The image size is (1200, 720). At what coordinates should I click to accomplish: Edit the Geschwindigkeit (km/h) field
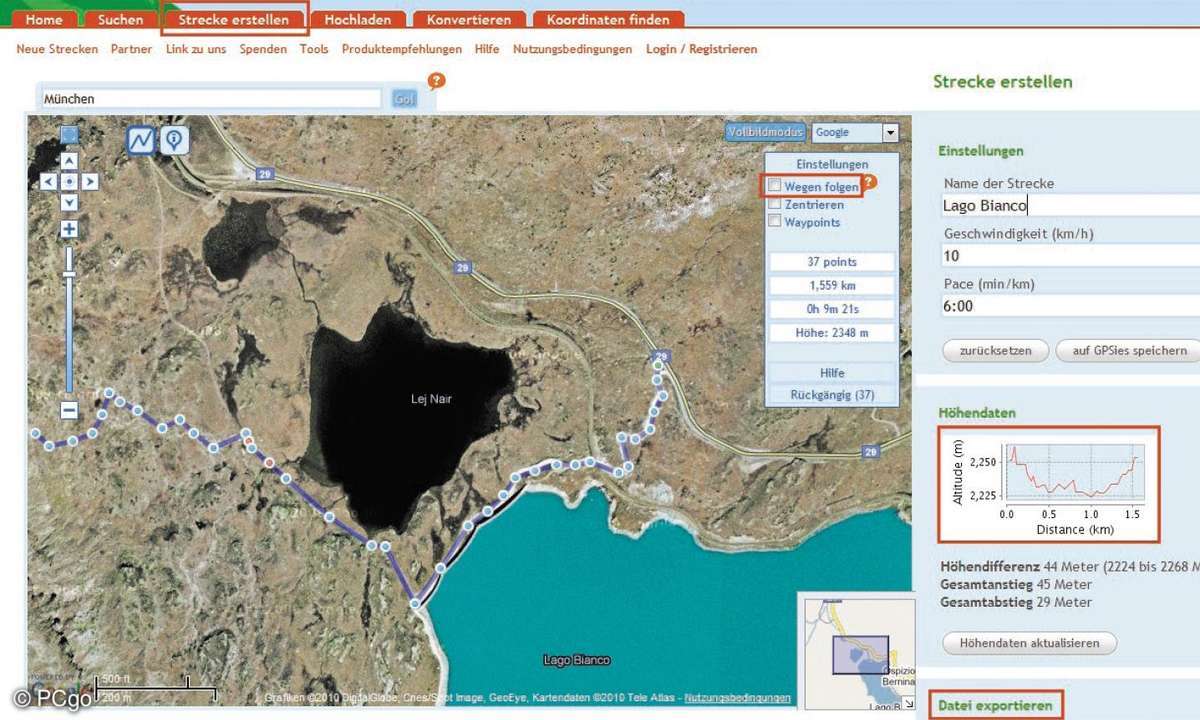coord(1071,255)
